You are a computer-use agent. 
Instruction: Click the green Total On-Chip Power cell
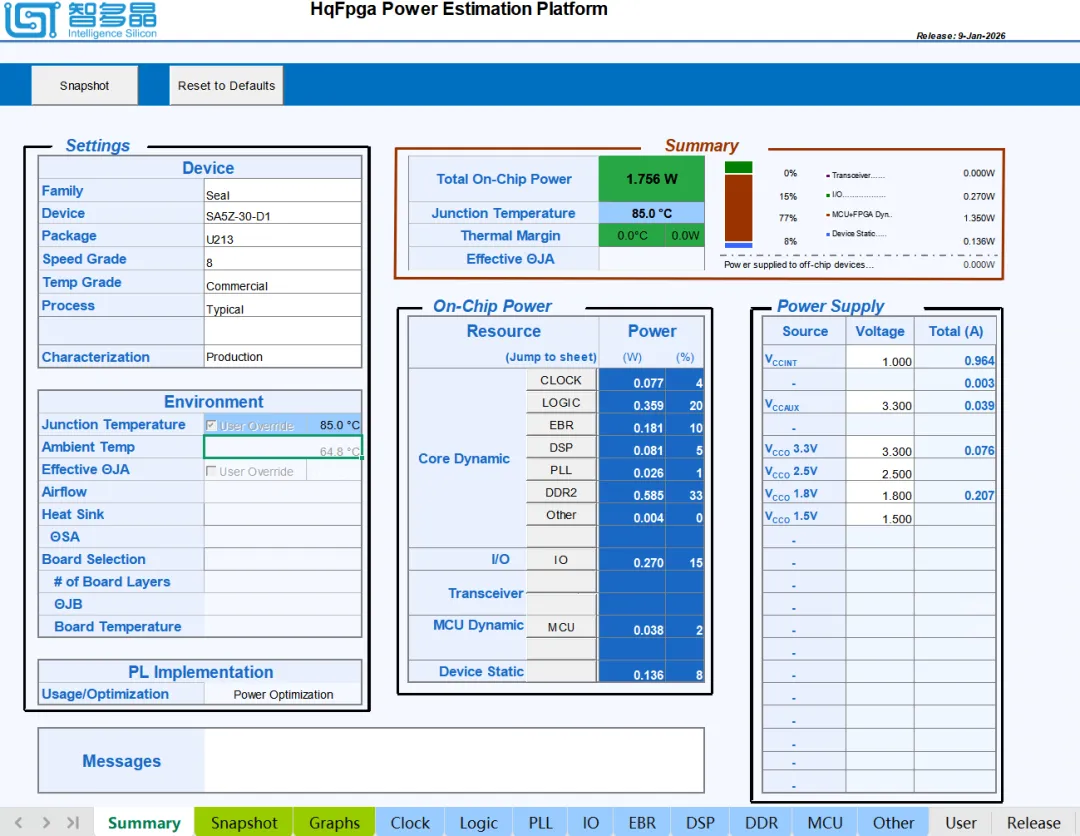tap(651, 179)
